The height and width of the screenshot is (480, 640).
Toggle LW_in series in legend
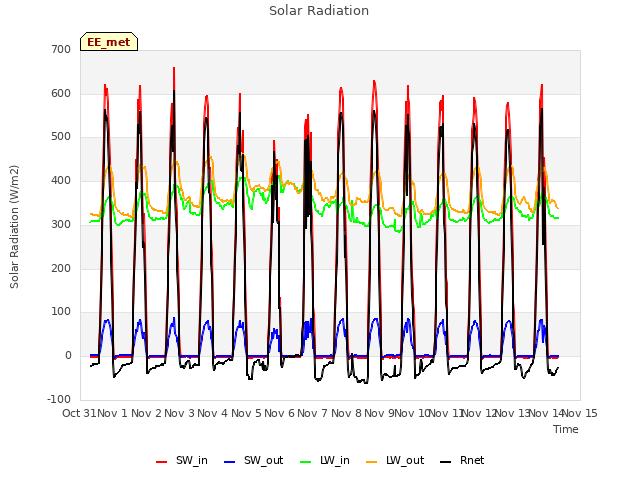pos(325,461)
